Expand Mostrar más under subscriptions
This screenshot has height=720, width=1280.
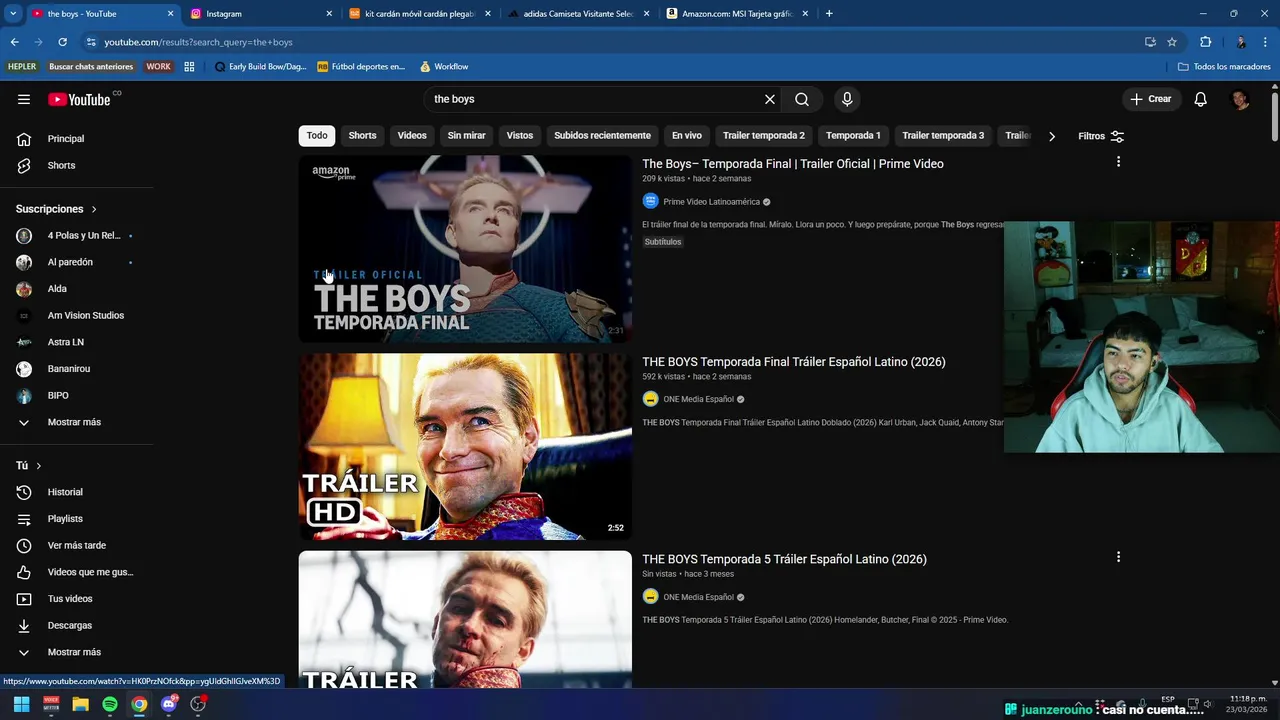pos(76,422)
